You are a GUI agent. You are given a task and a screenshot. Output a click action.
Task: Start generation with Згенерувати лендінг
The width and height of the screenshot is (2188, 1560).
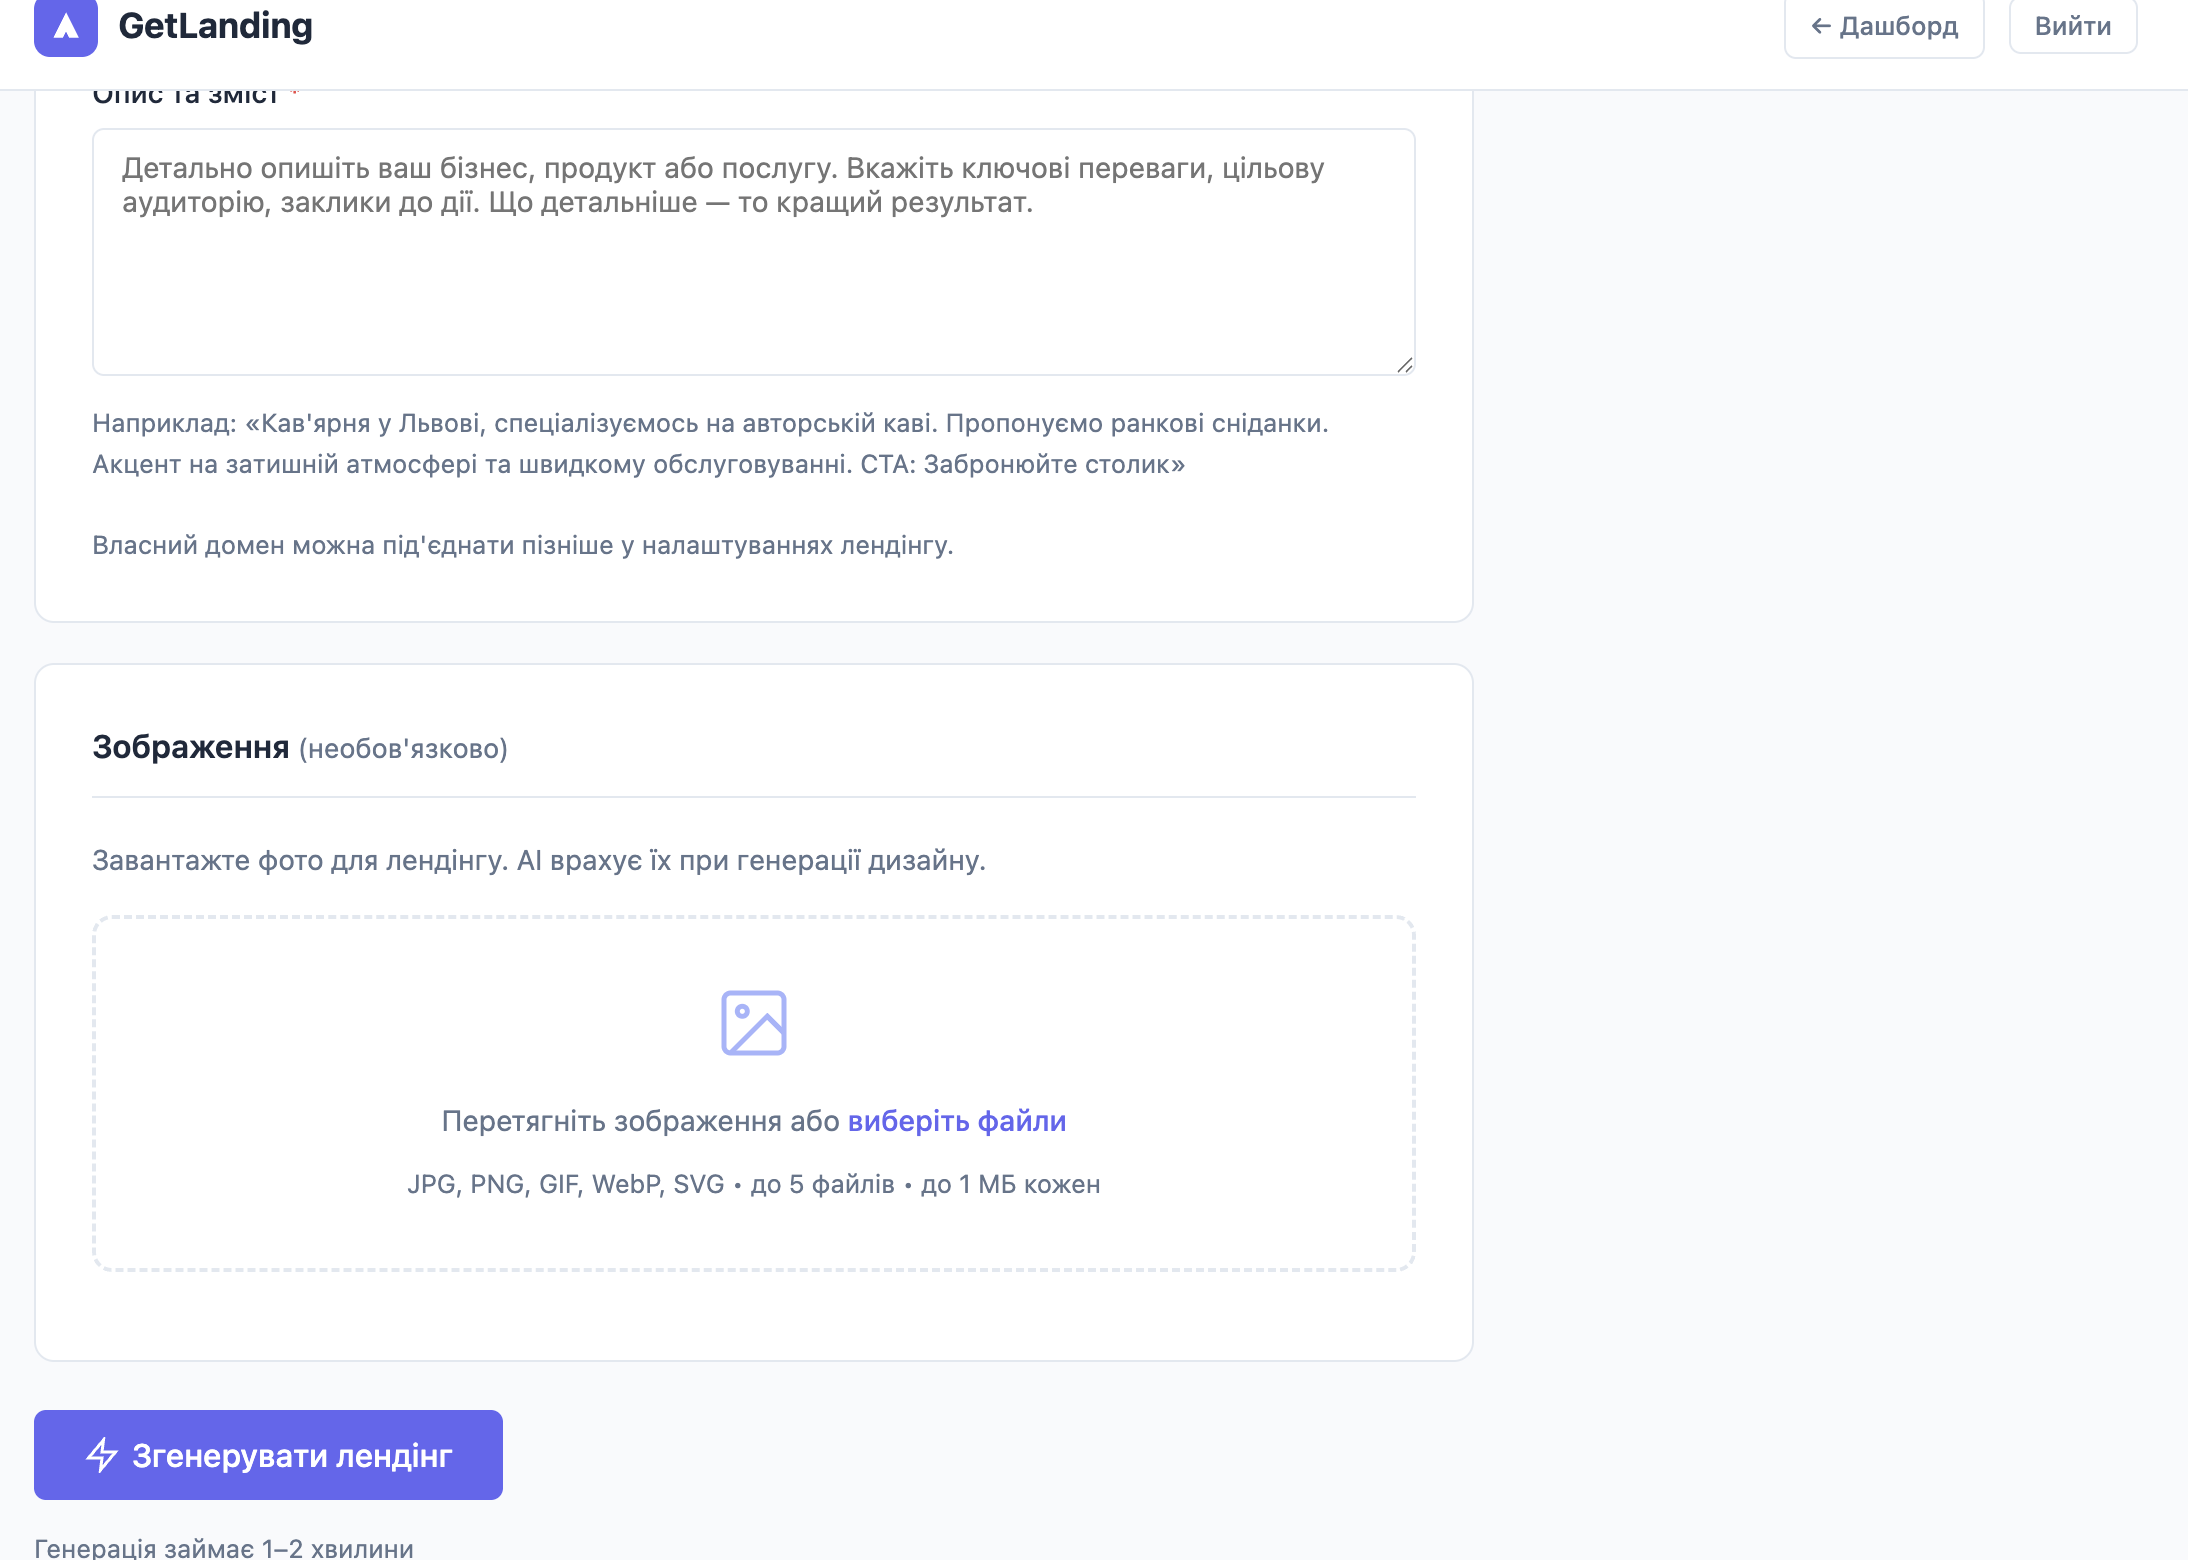(268, 1455)
